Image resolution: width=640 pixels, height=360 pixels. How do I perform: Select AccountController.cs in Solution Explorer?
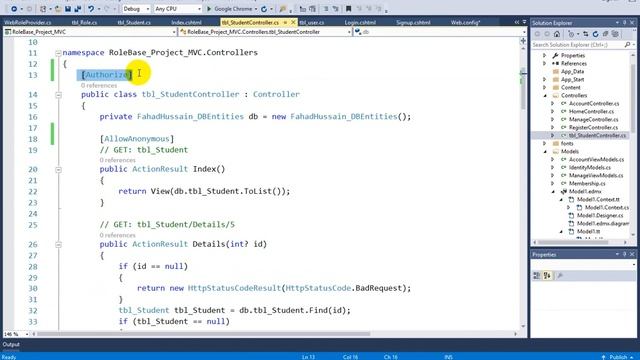click(594, 104)
